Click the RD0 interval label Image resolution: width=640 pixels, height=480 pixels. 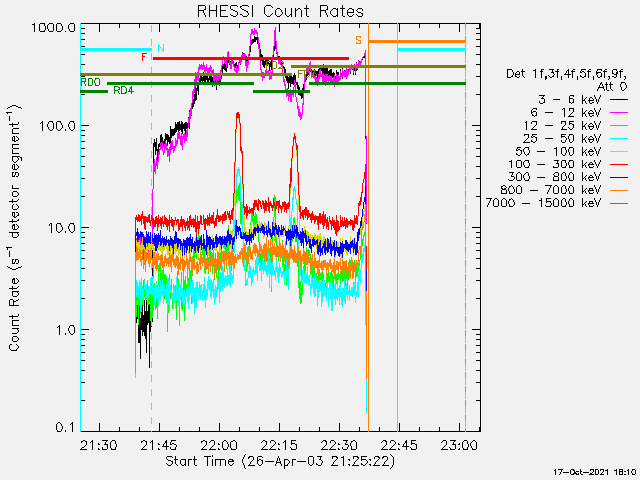pos(90,82)
